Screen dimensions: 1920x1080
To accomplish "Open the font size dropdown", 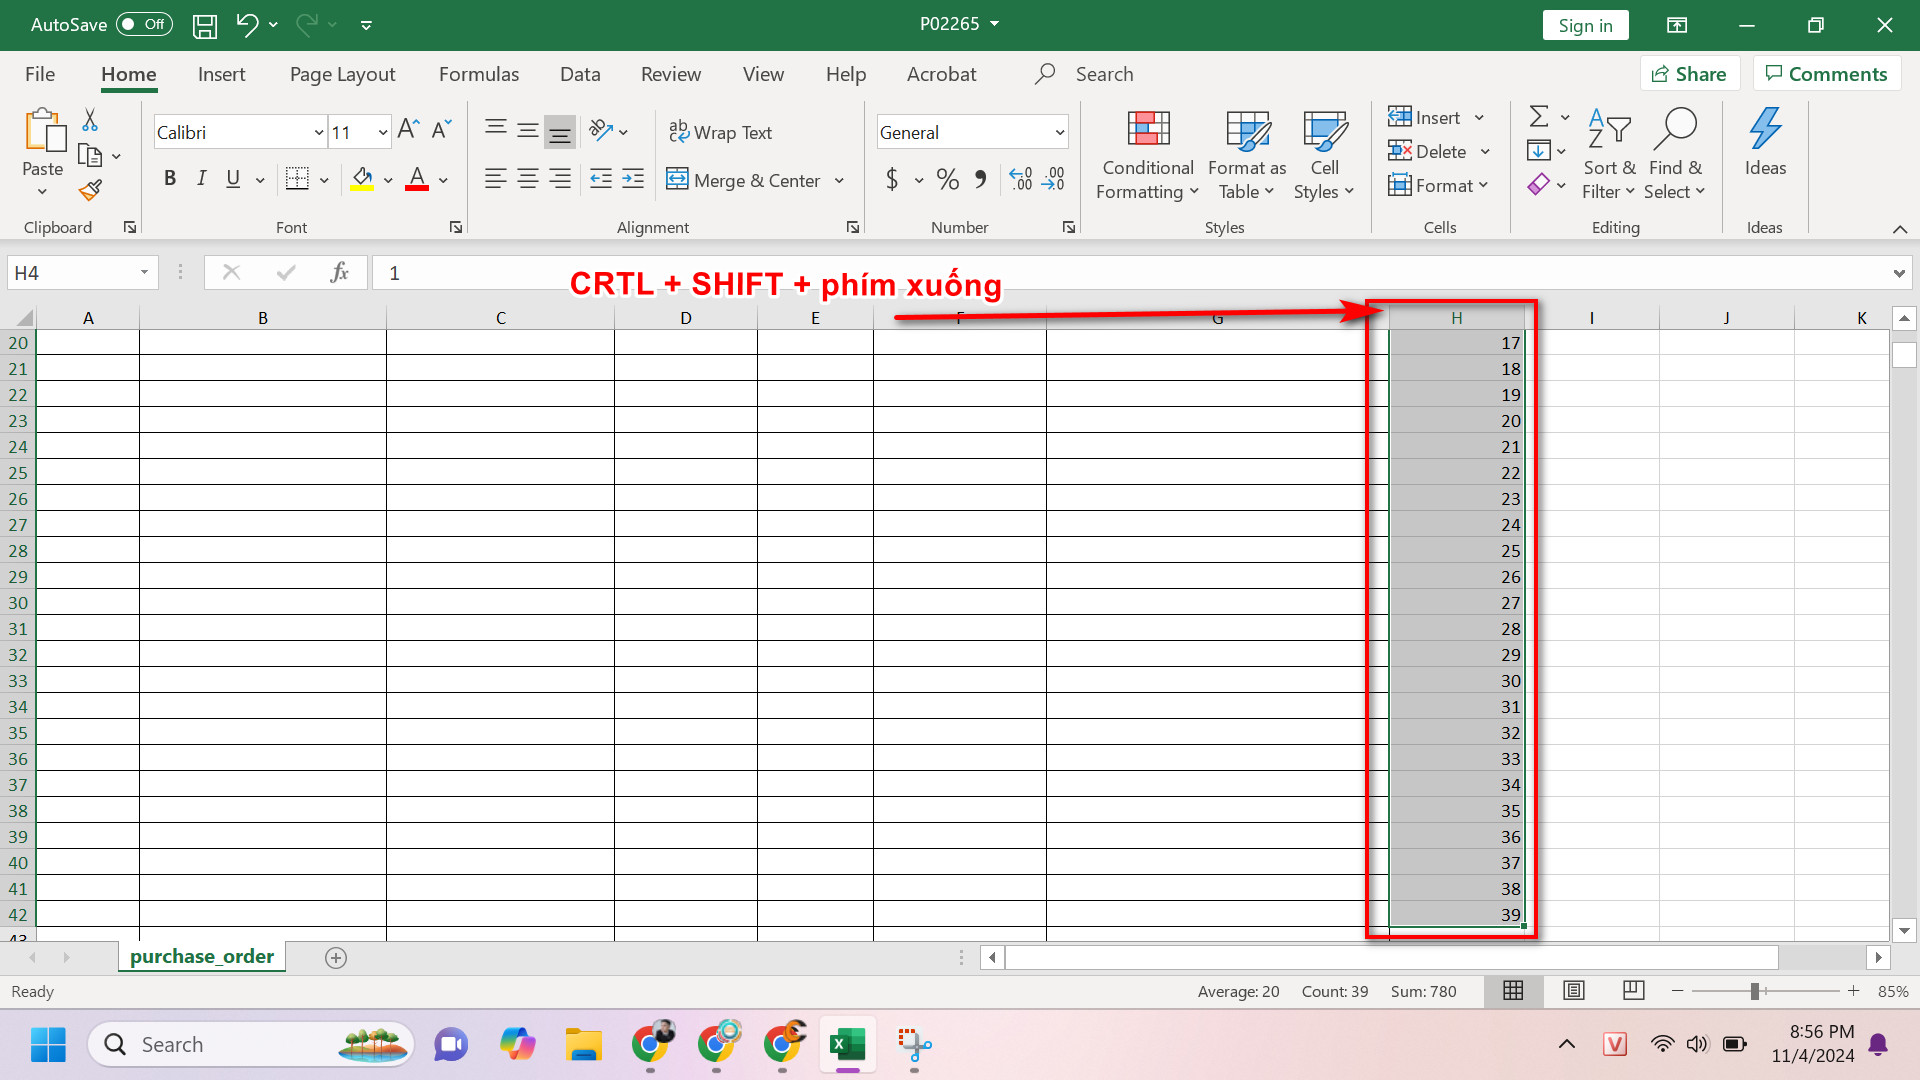I will 382,132.
